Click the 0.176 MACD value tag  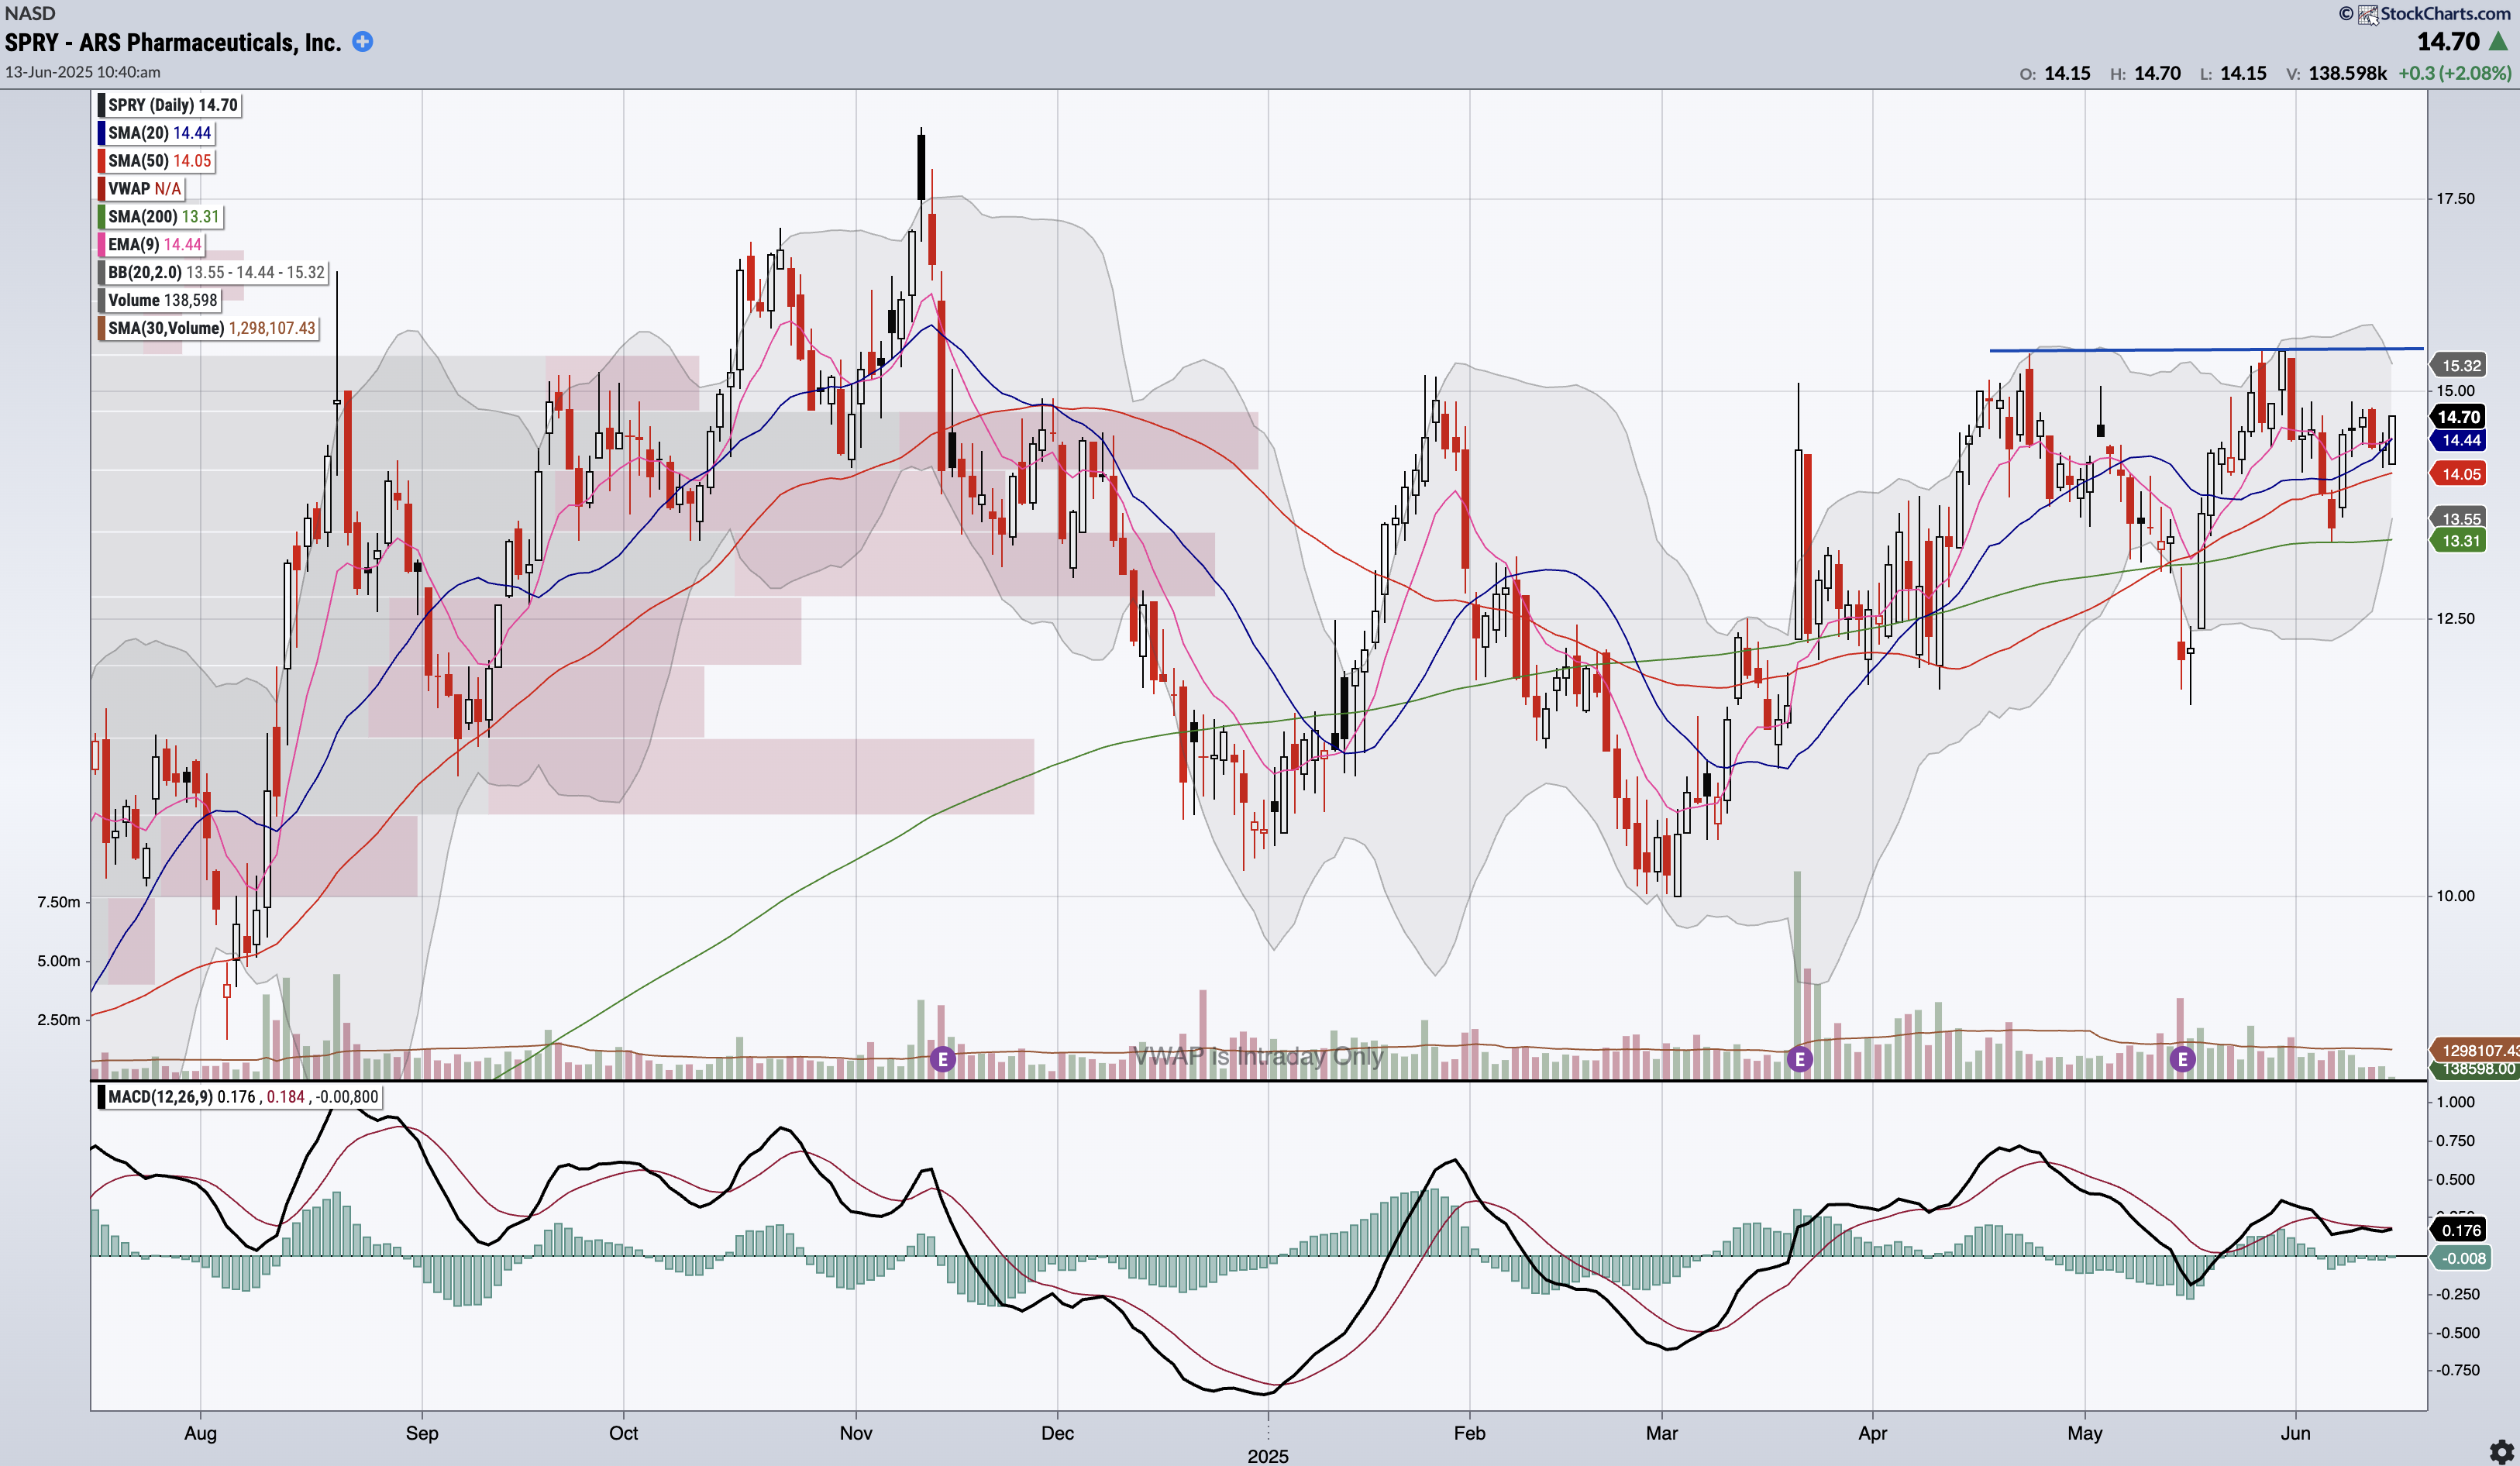(x=2459, y=1230)
